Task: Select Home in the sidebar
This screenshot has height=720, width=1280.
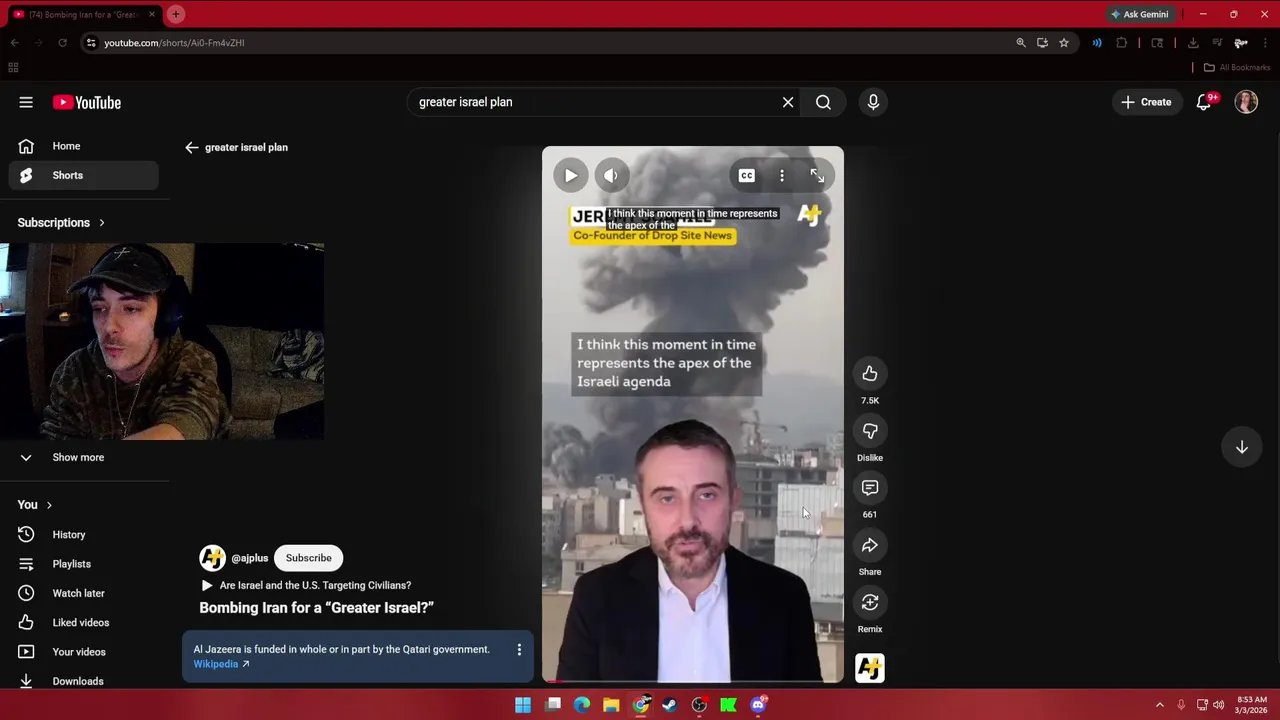Action: coord(84,146)
